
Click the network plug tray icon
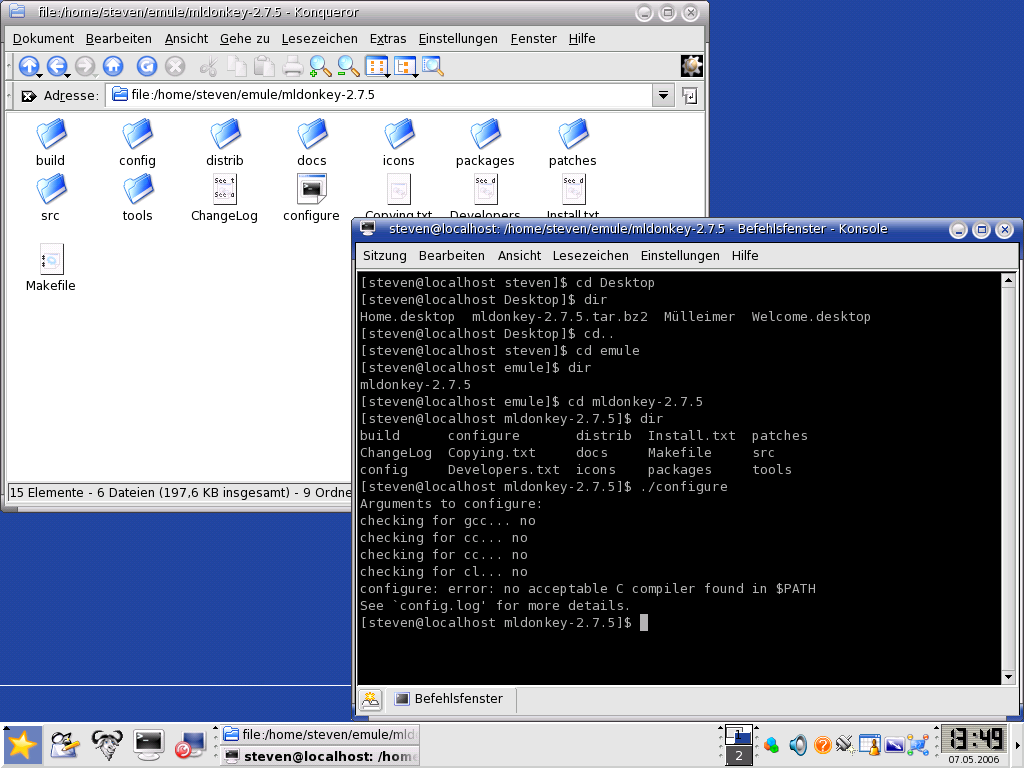click(845, 744)
